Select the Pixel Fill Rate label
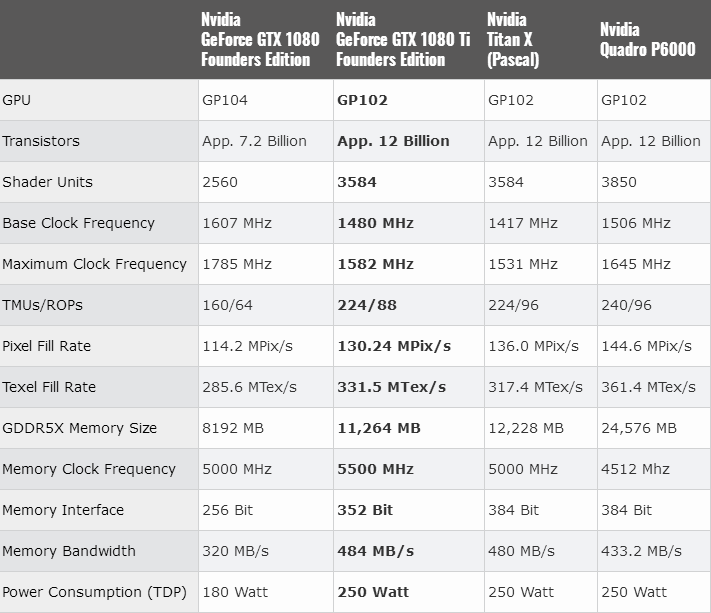This screenshot has height=613, width=711. tap(47, 346)
